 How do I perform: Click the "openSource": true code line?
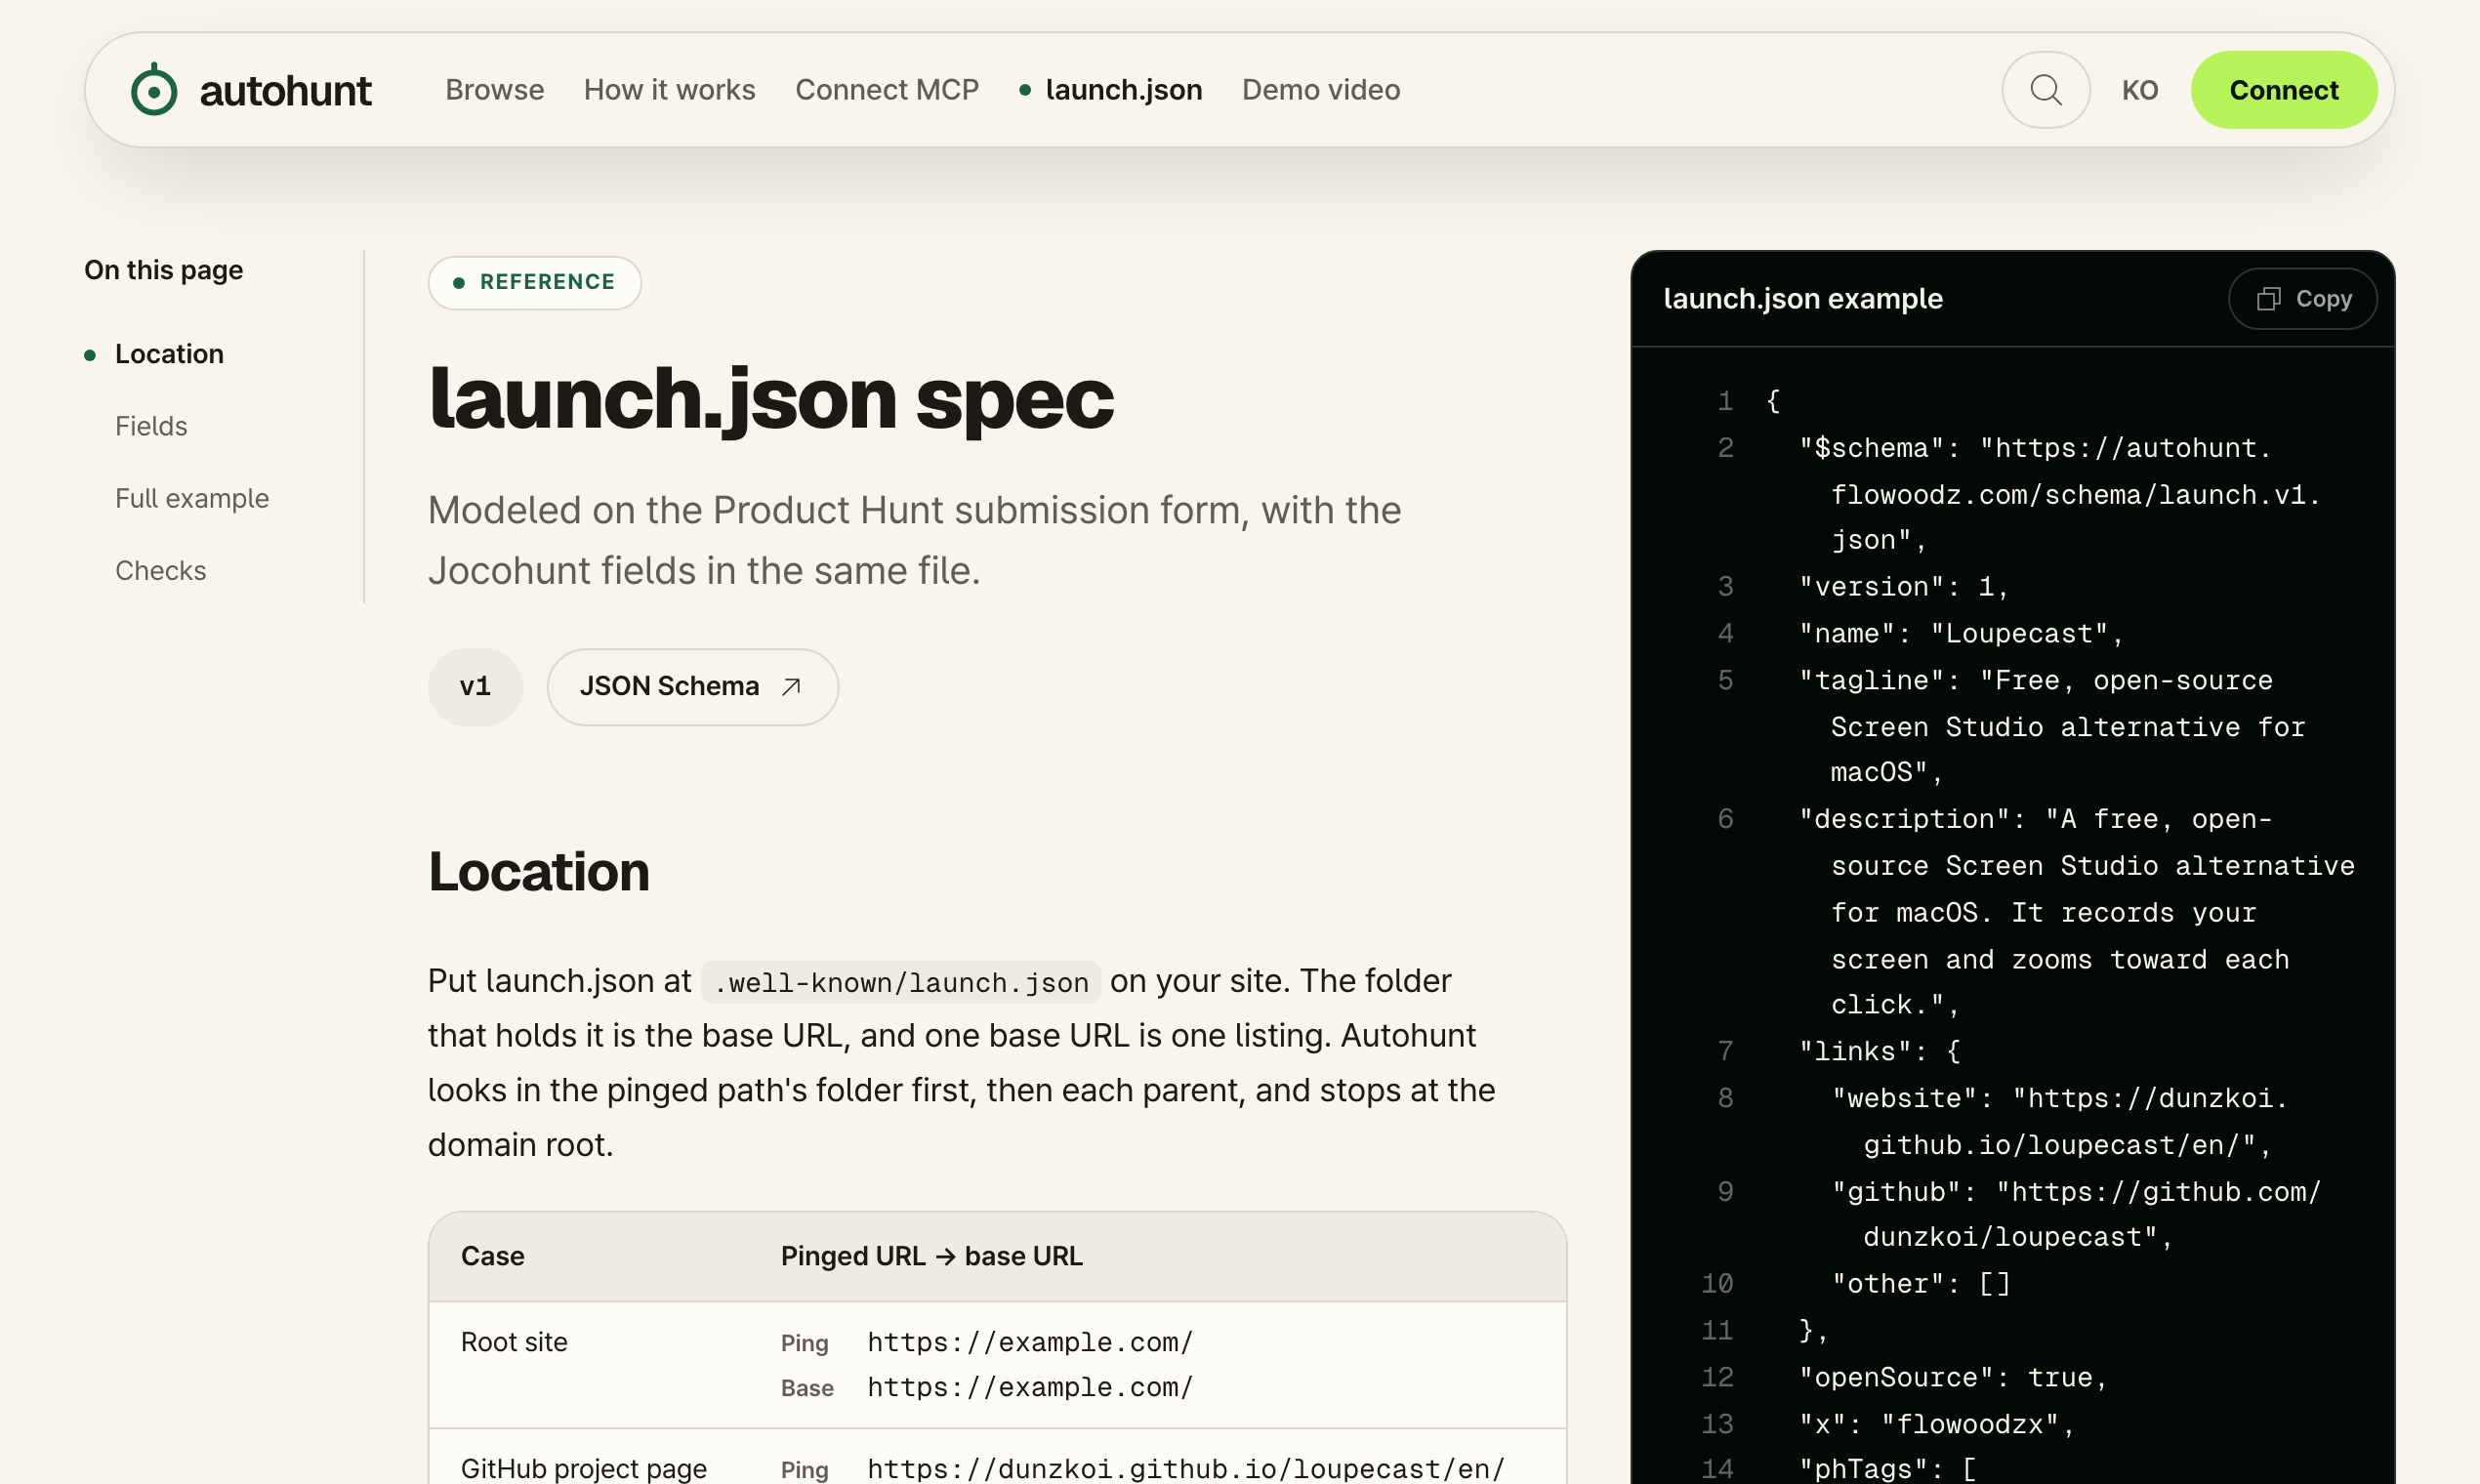(x=1952, y=1378)
